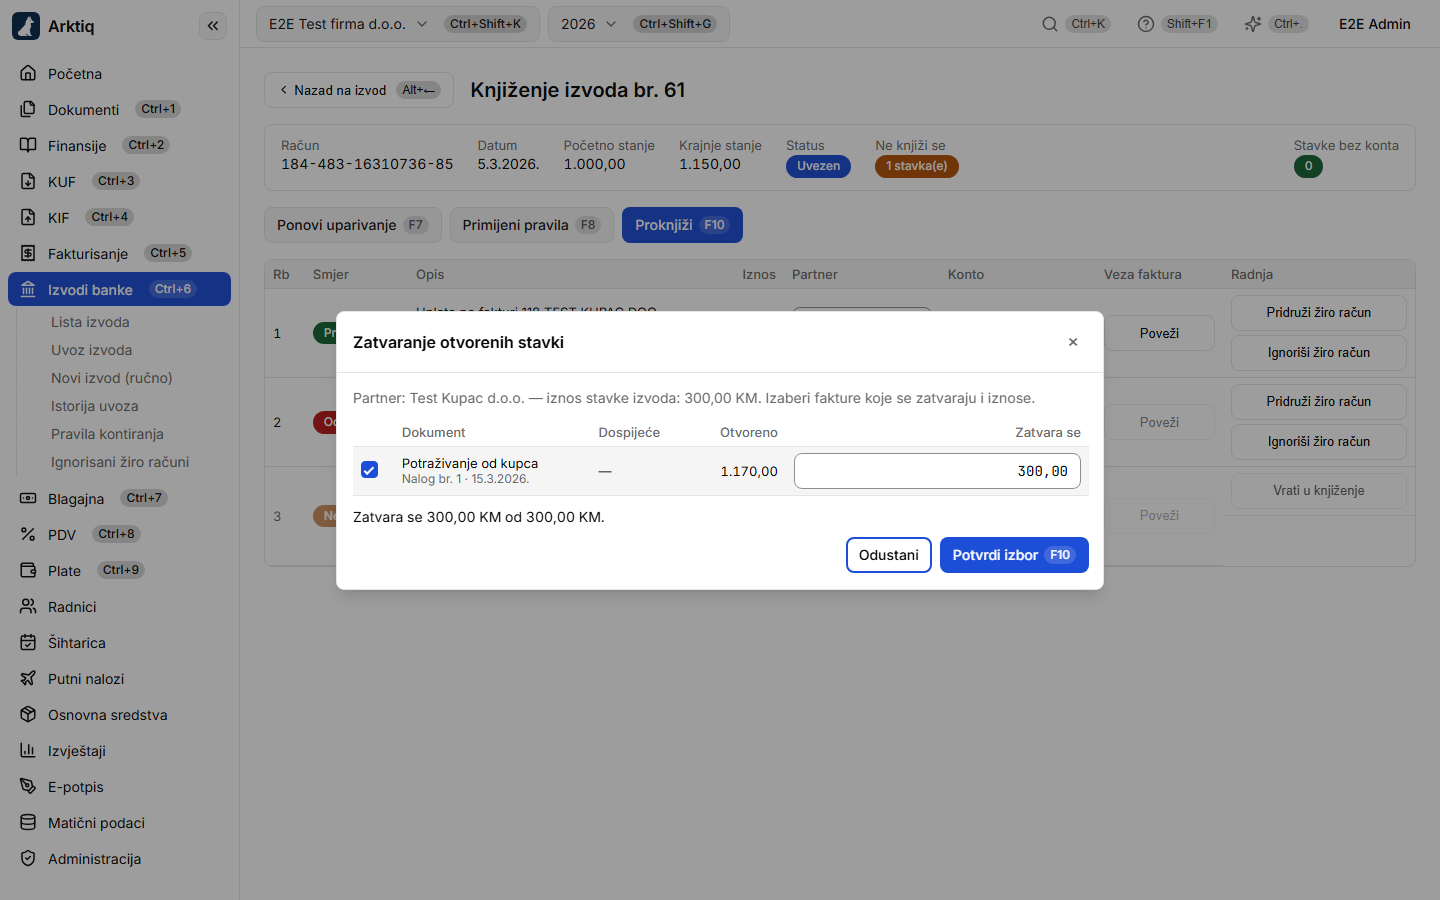The width and height of the screenshot is (1440, 900).
Task: Go to Finansije section
Action: pyautogui.click(x=119, y=145)
